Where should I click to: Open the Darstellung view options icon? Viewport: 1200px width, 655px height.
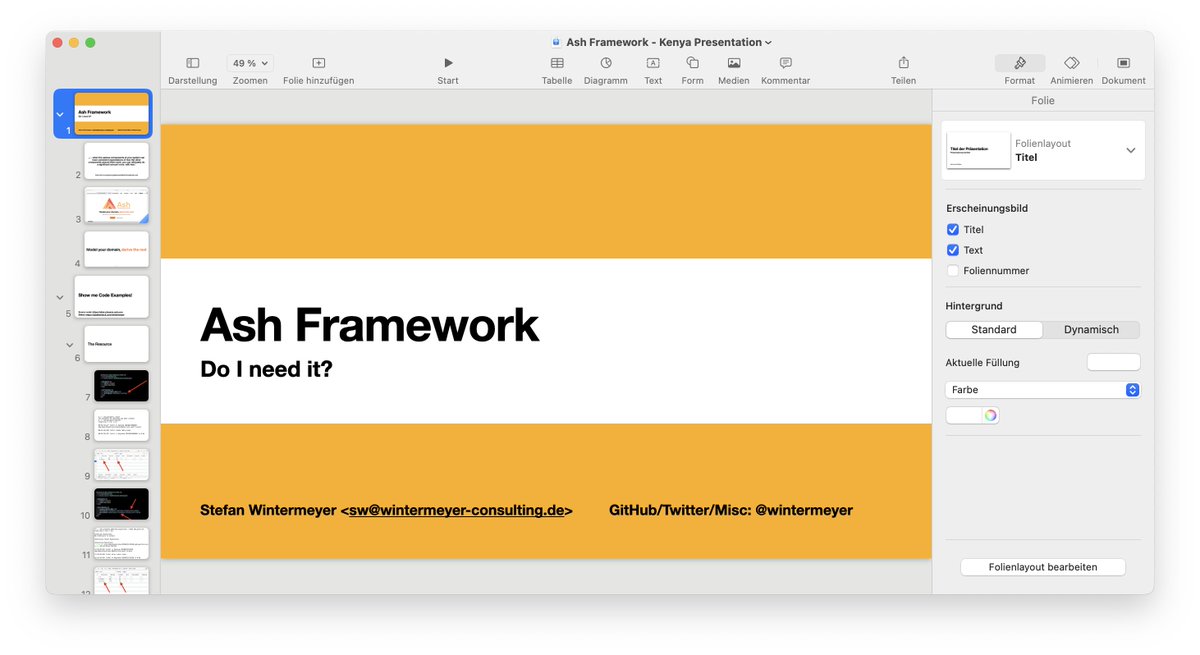[193, 63]
